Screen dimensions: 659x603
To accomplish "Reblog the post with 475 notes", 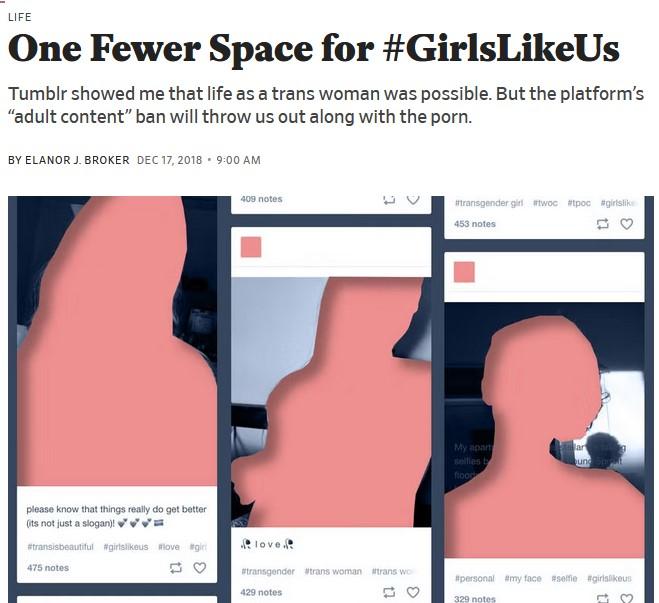I will click(176, 568).
